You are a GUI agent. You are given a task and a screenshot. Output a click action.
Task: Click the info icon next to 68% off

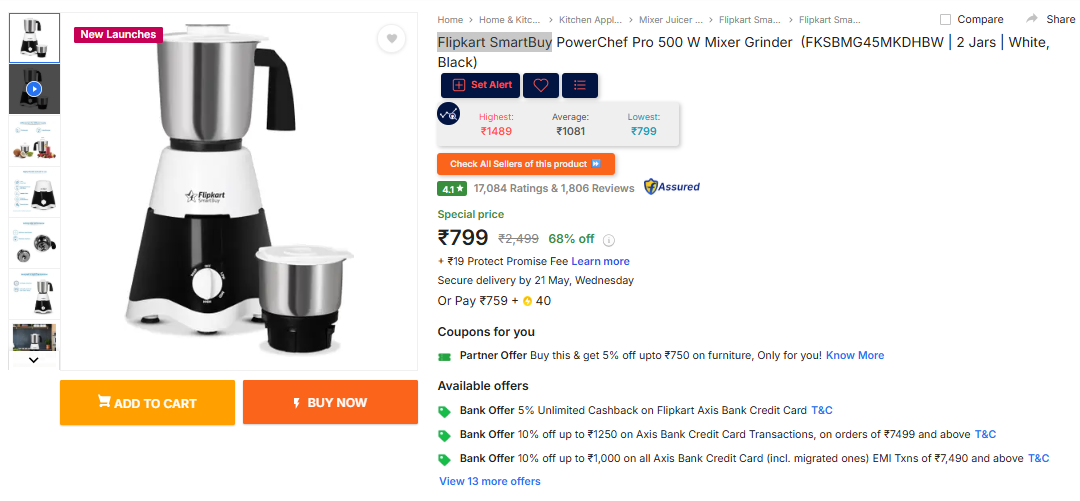click(x=609, y=241)
